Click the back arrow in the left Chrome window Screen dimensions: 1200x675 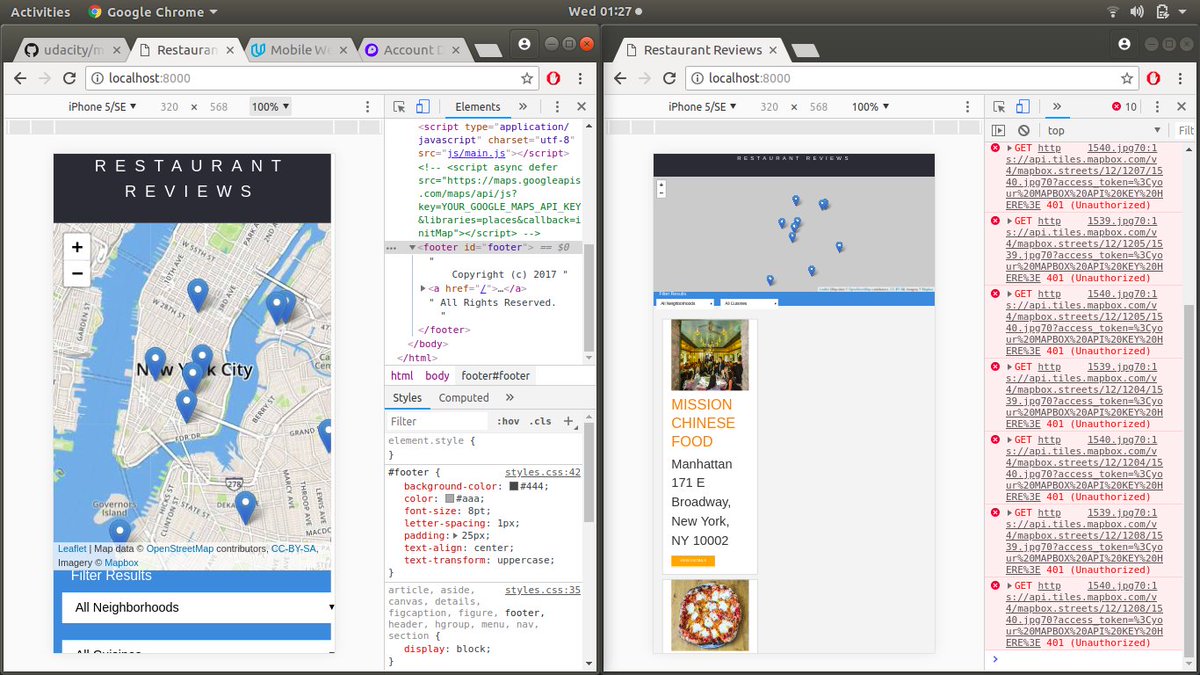[19, 78]
